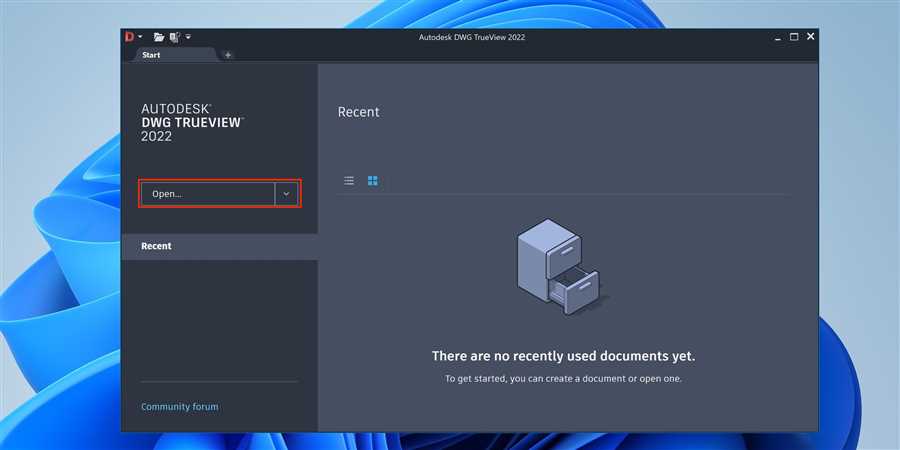900x450 pixels.
Task: Click the Open... button
Action: point(208,194)
